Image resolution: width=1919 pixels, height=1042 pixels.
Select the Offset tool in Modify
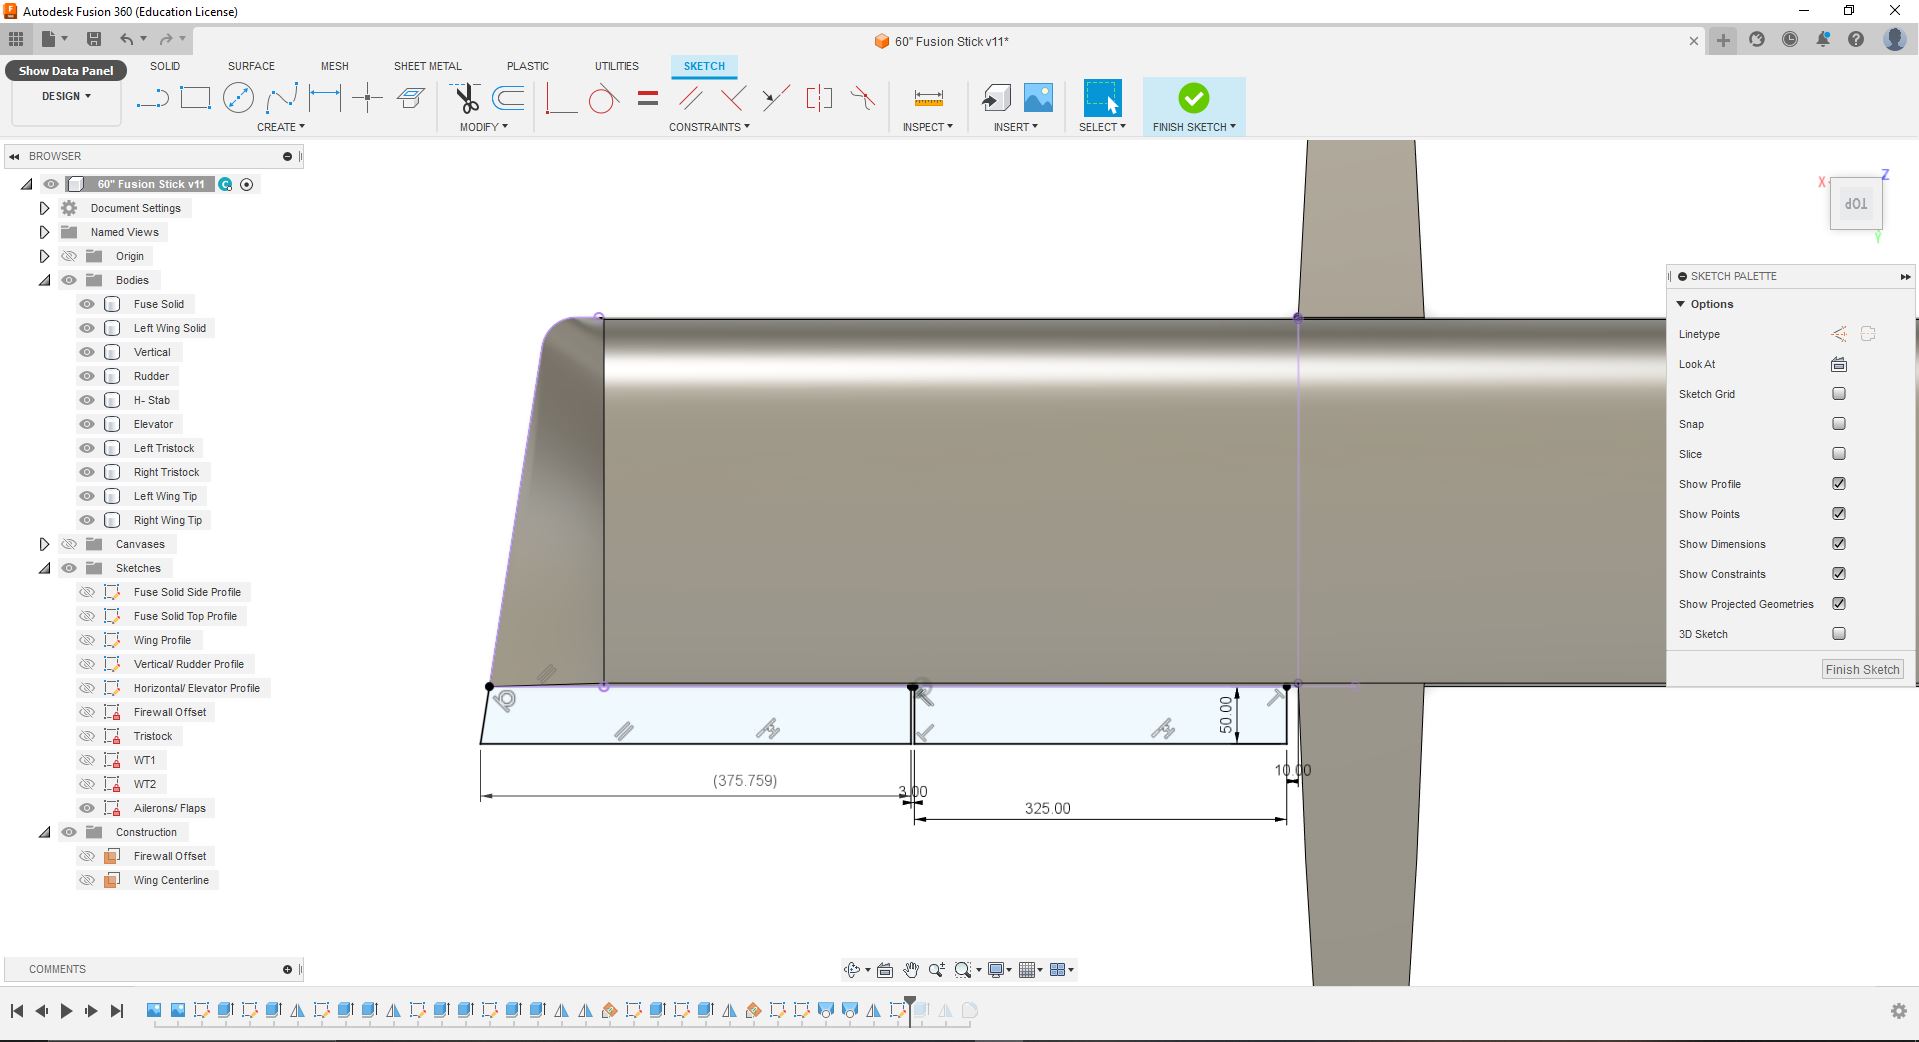point(509,98)
